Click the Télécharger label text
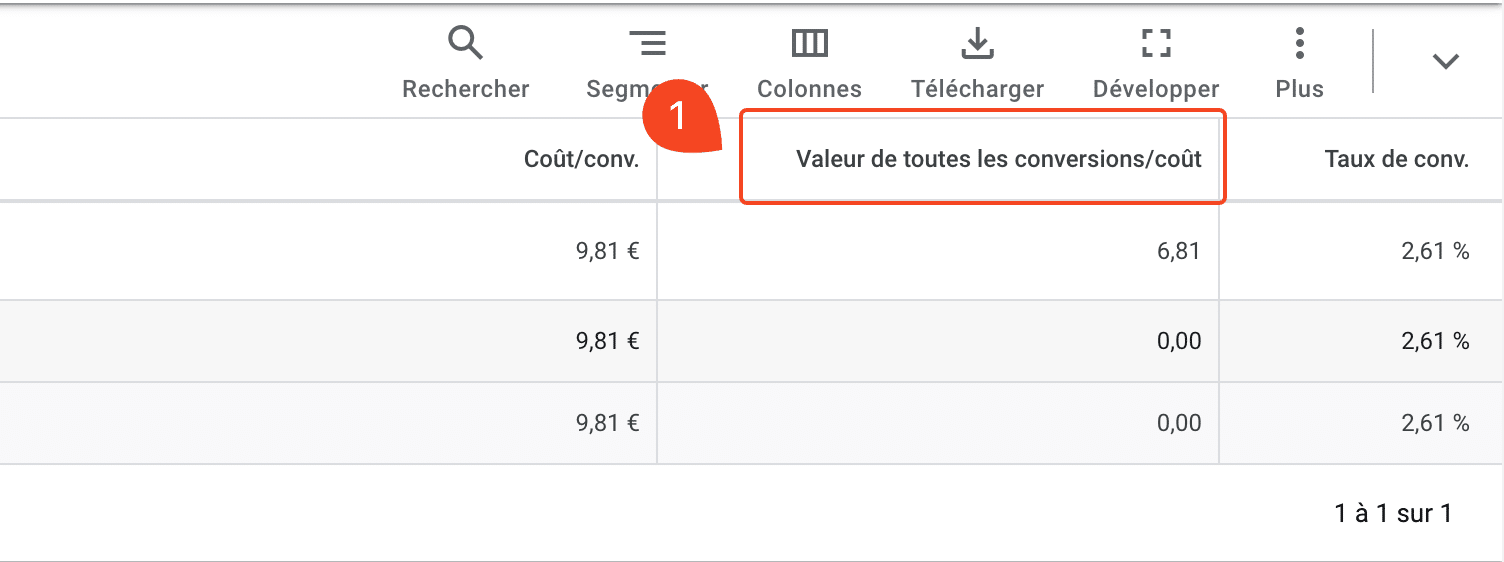 tap(977, 89)
